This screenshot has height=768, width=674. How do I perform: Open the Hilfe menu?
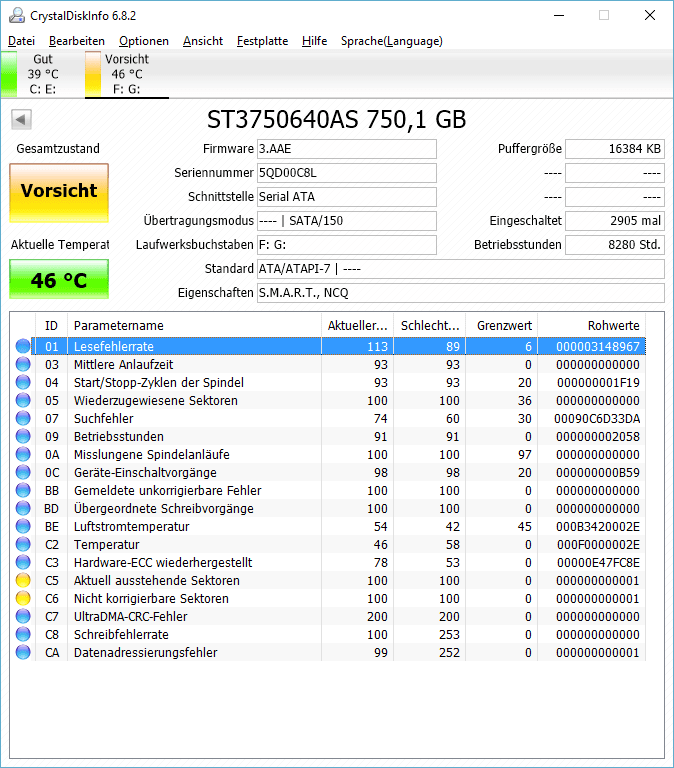click(314, 41)
